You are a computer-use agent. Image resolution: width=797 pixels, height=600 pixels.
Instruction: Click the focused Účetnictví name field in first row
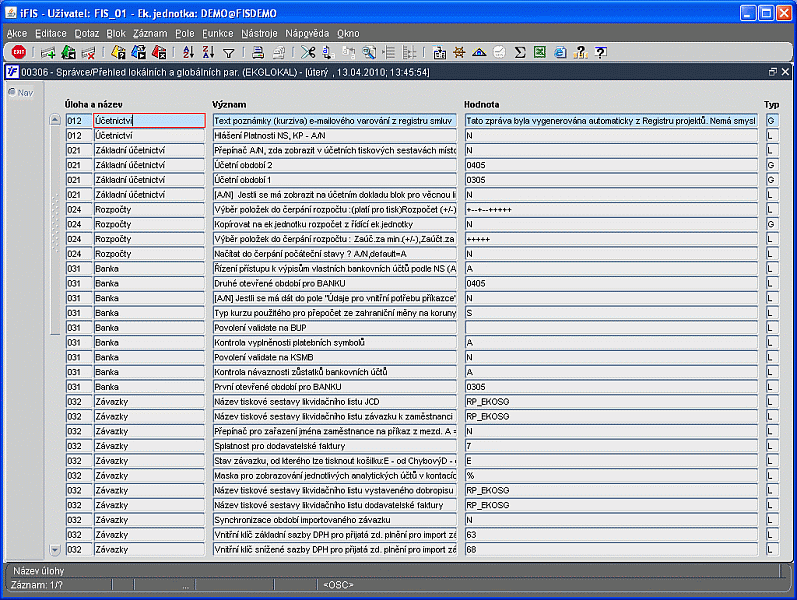pos(149,121)
